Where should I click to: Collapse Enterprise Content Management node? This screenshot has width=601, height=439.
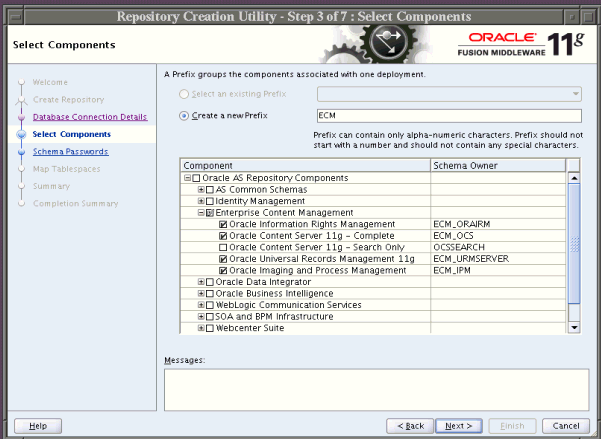click(201, 212)
